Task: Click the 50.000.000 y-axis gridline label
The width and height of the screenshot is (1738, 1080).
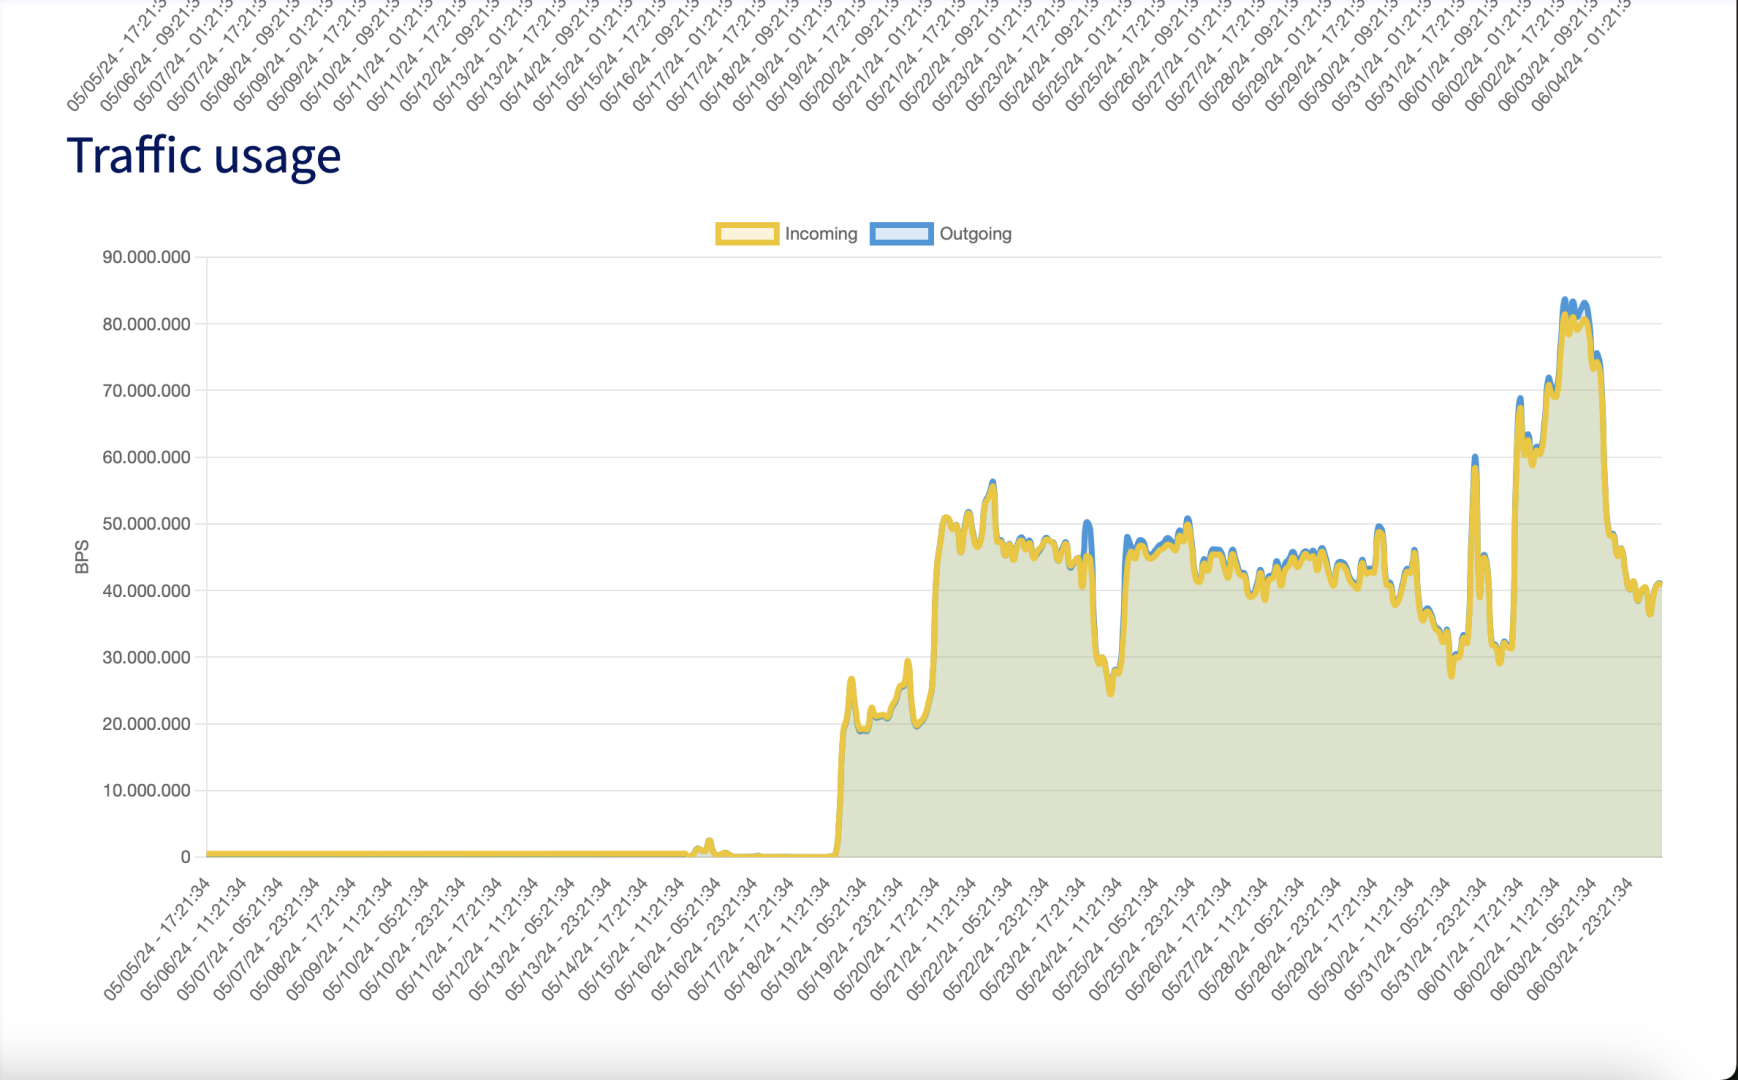Action: coord(146,524)
